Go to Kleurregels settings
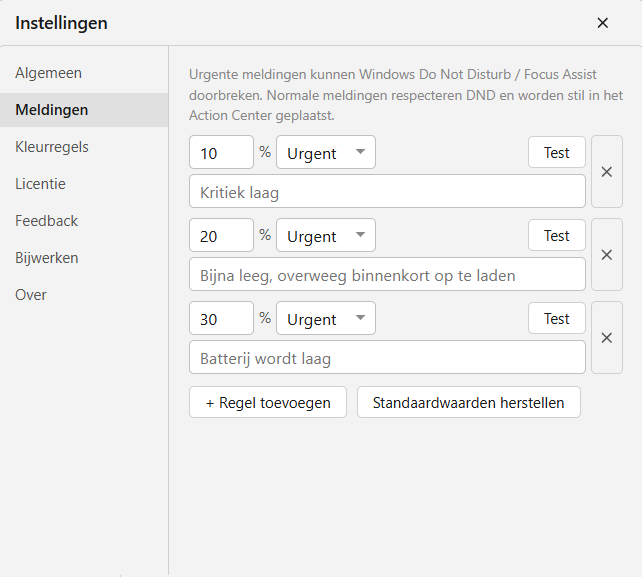This screenshot has height=577, width=642. (x=84, y=147)
